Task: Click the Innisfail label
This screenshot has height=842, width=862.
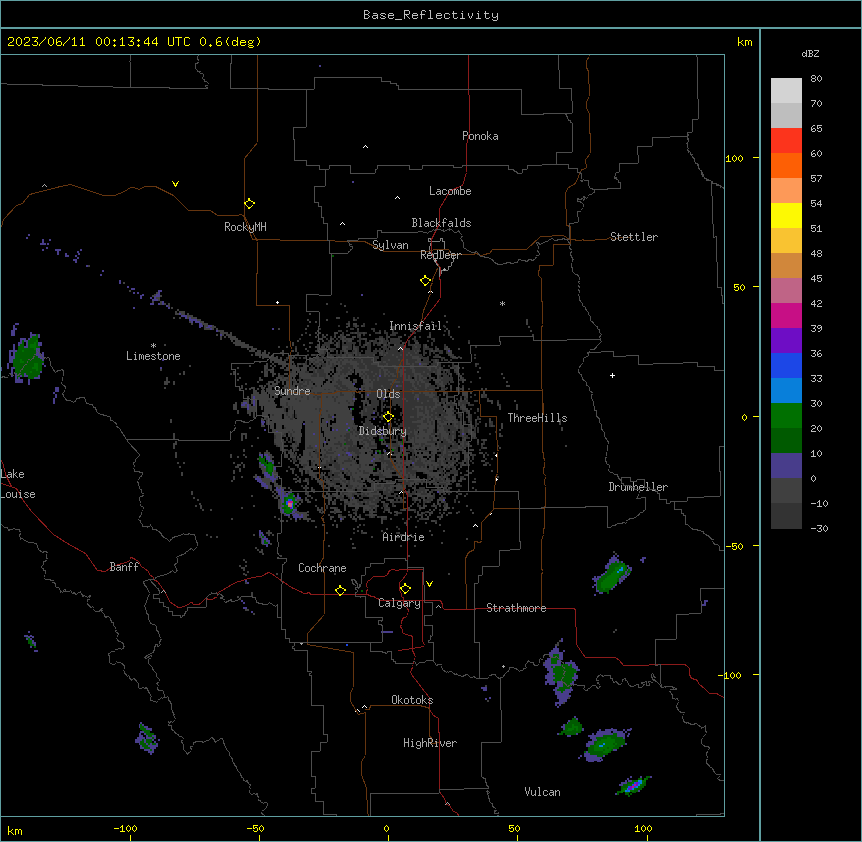Action: coord(415,326)
